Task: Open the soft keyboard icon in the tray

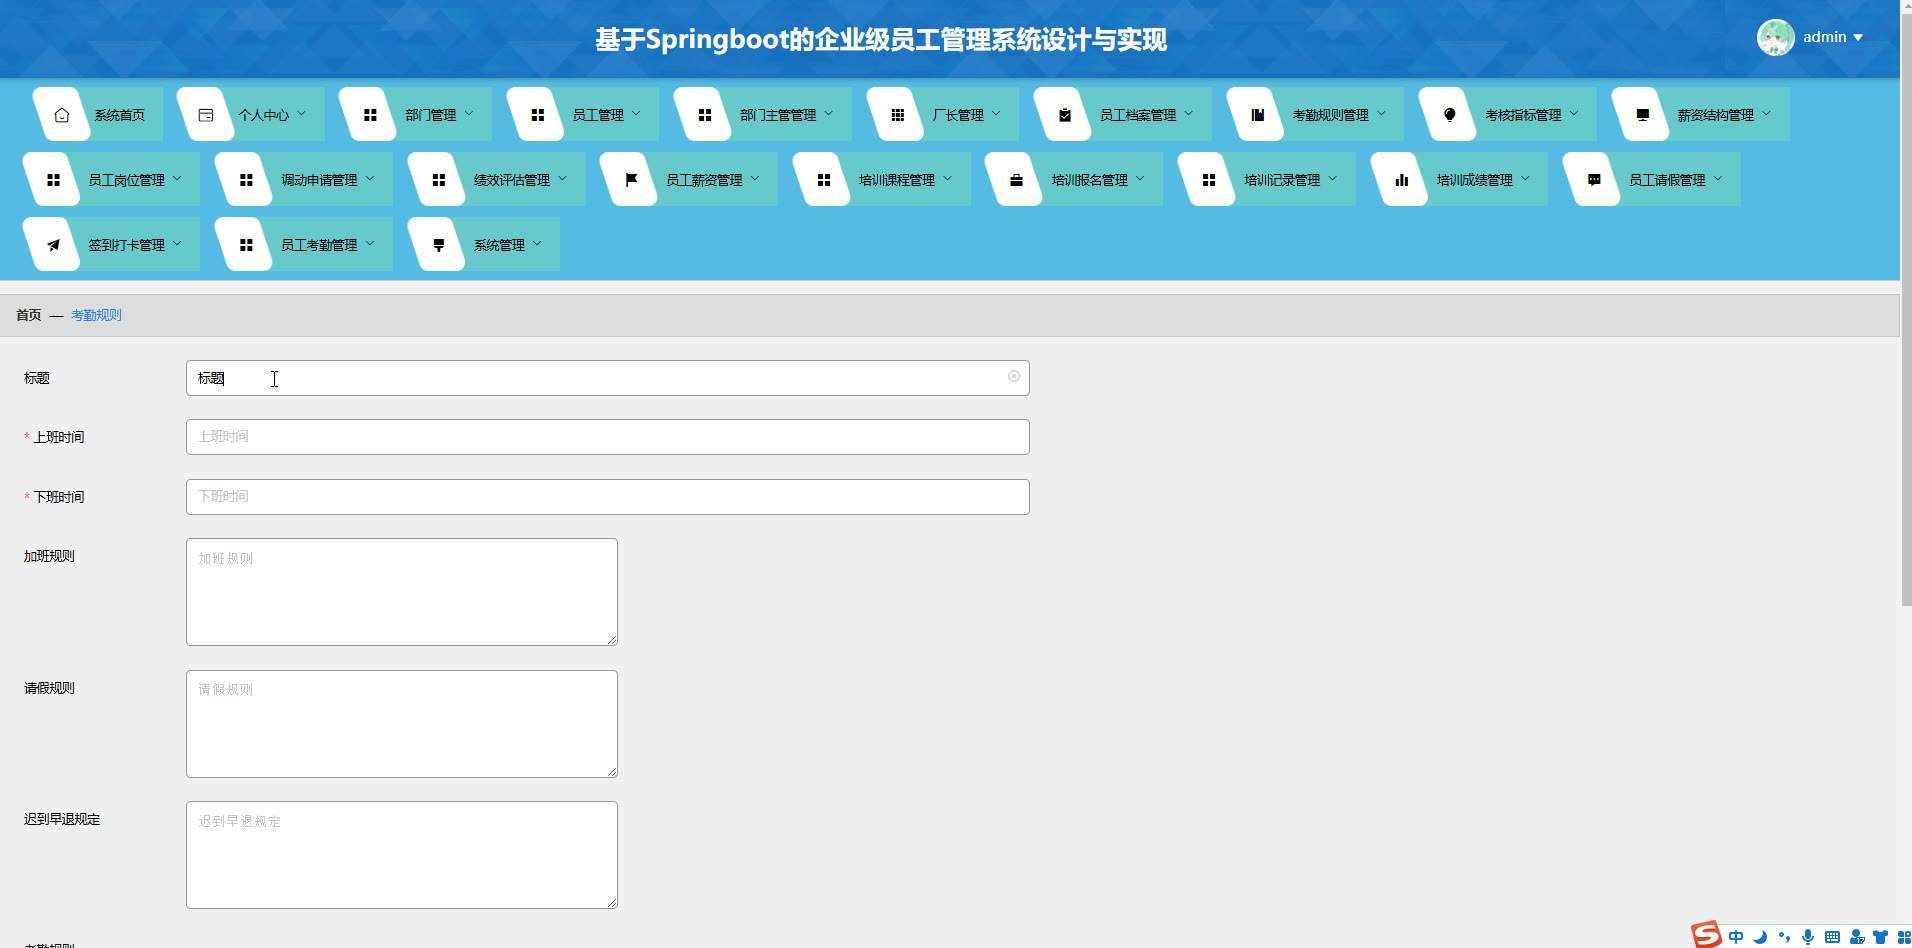Action: click(x=1832, y=937)
